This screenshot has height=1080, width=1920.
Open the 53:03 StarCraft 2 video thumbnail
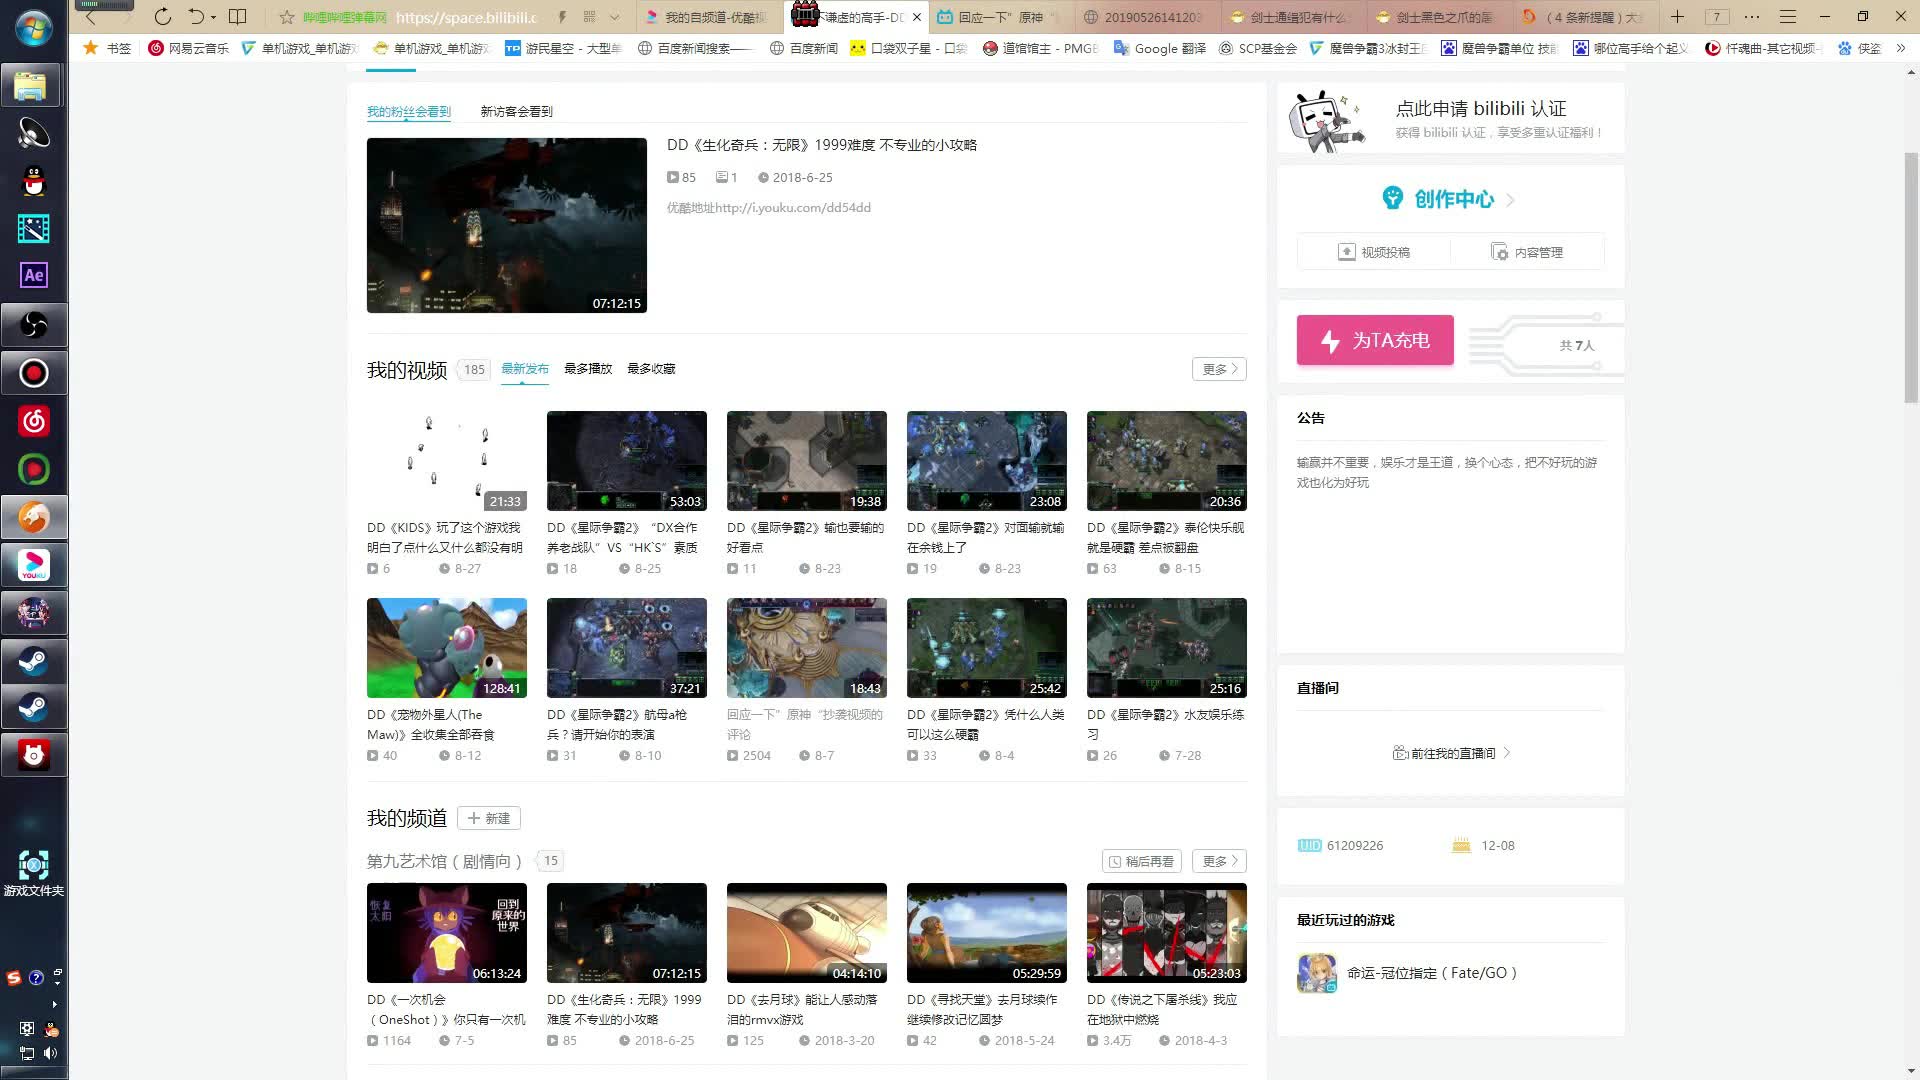coord(626,461)
